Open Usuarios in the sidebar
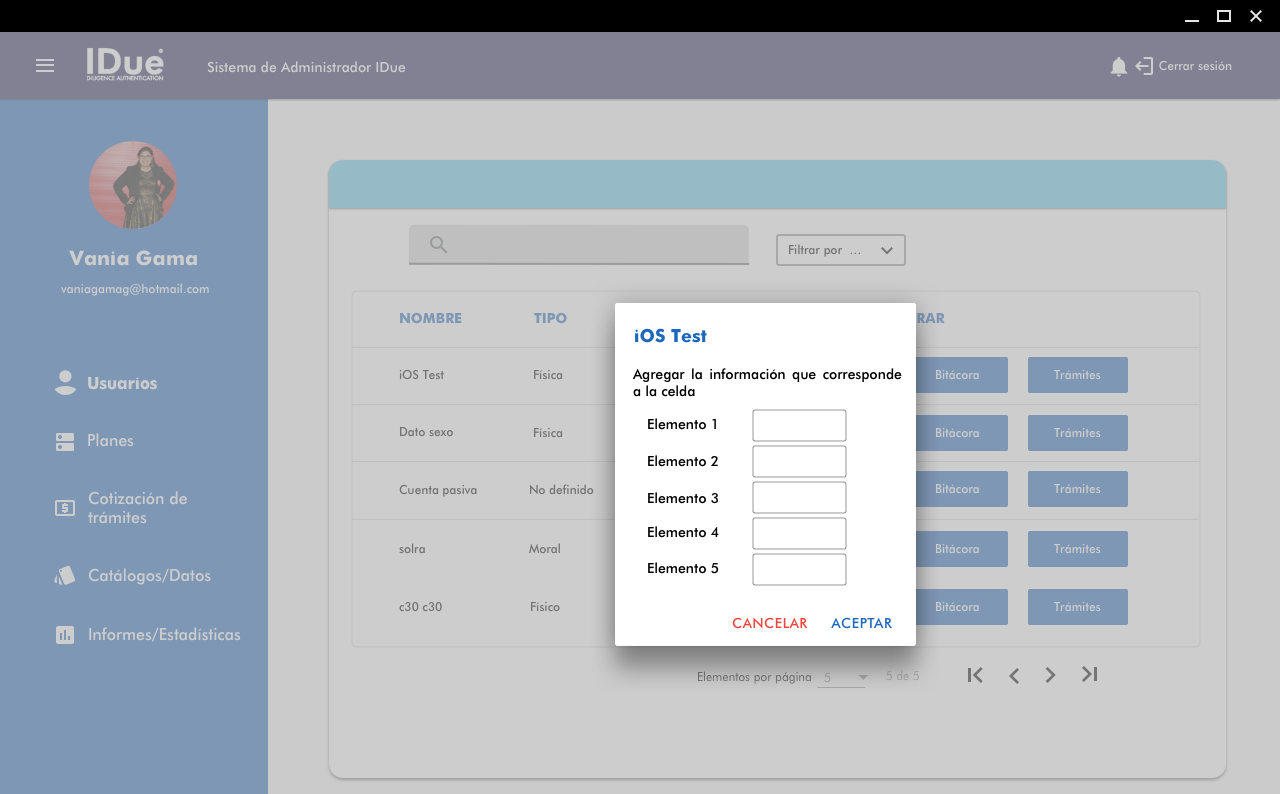This screenshot has height=794, width=1280. pos(121,383)
